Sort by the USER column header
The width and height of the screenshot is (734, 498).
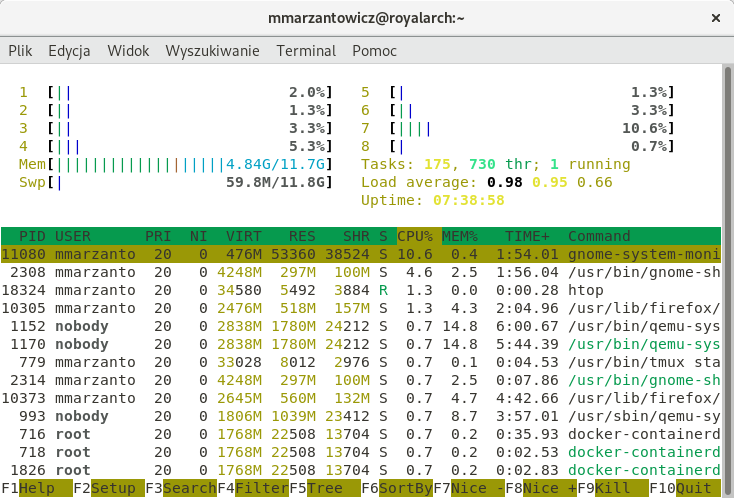tap(73, 236)
